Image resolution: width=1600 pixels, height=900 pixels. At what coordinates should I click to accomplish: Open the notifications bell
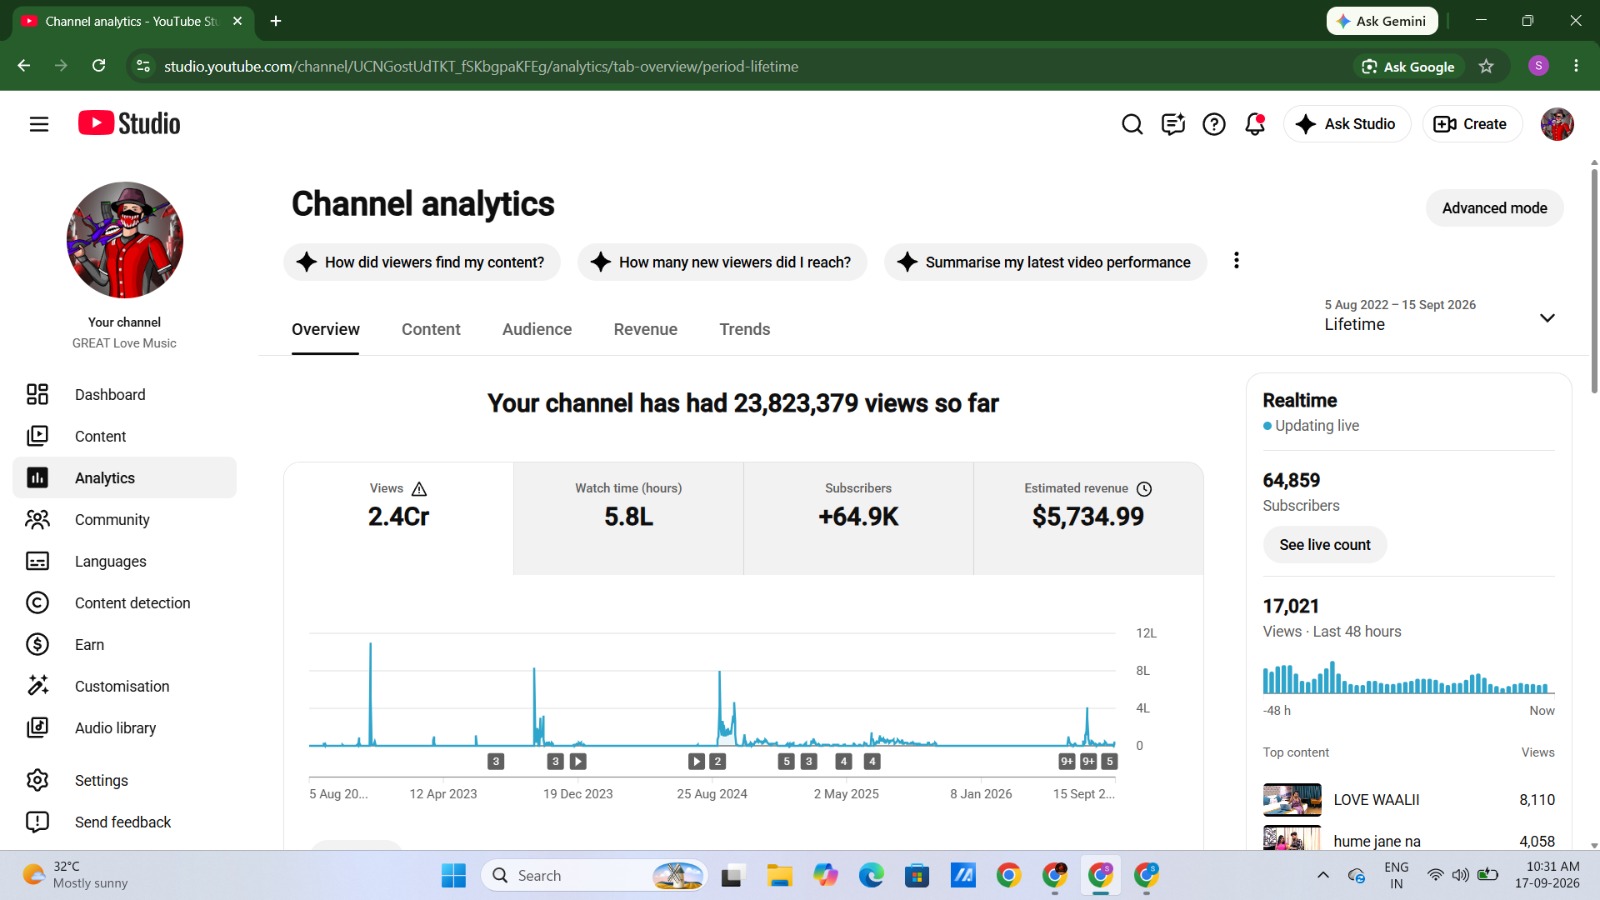(1255, 124)
